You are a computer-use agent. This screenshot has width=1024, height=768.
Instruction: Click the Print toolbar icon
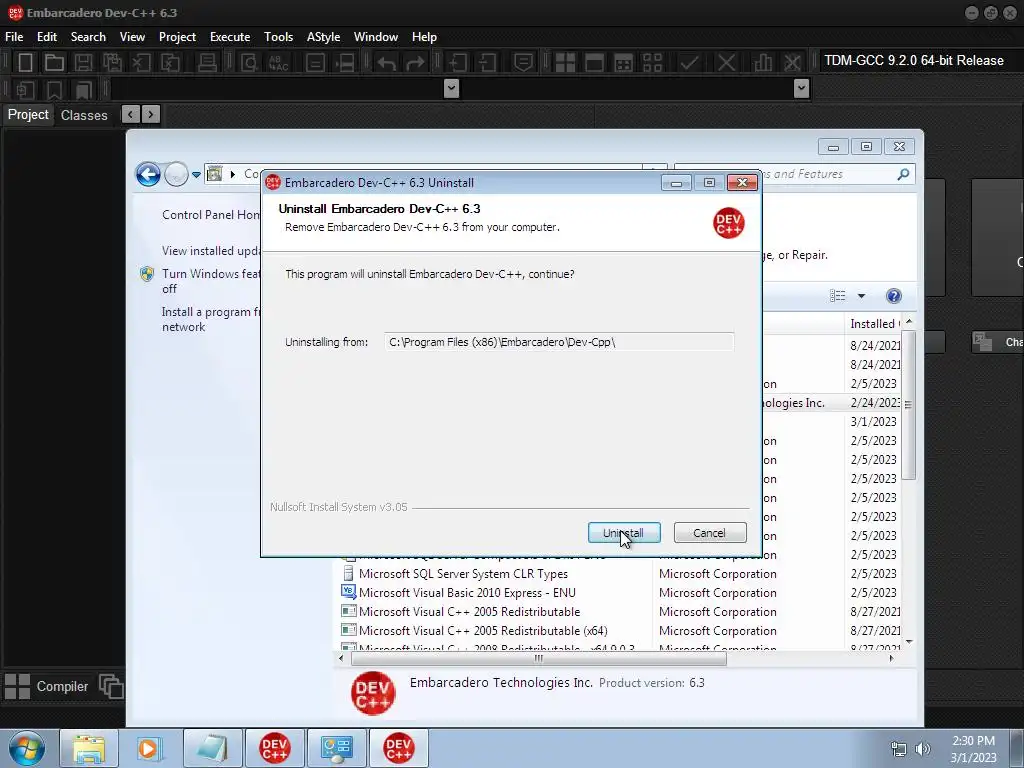pyautogui.click(x=207, y=63)
